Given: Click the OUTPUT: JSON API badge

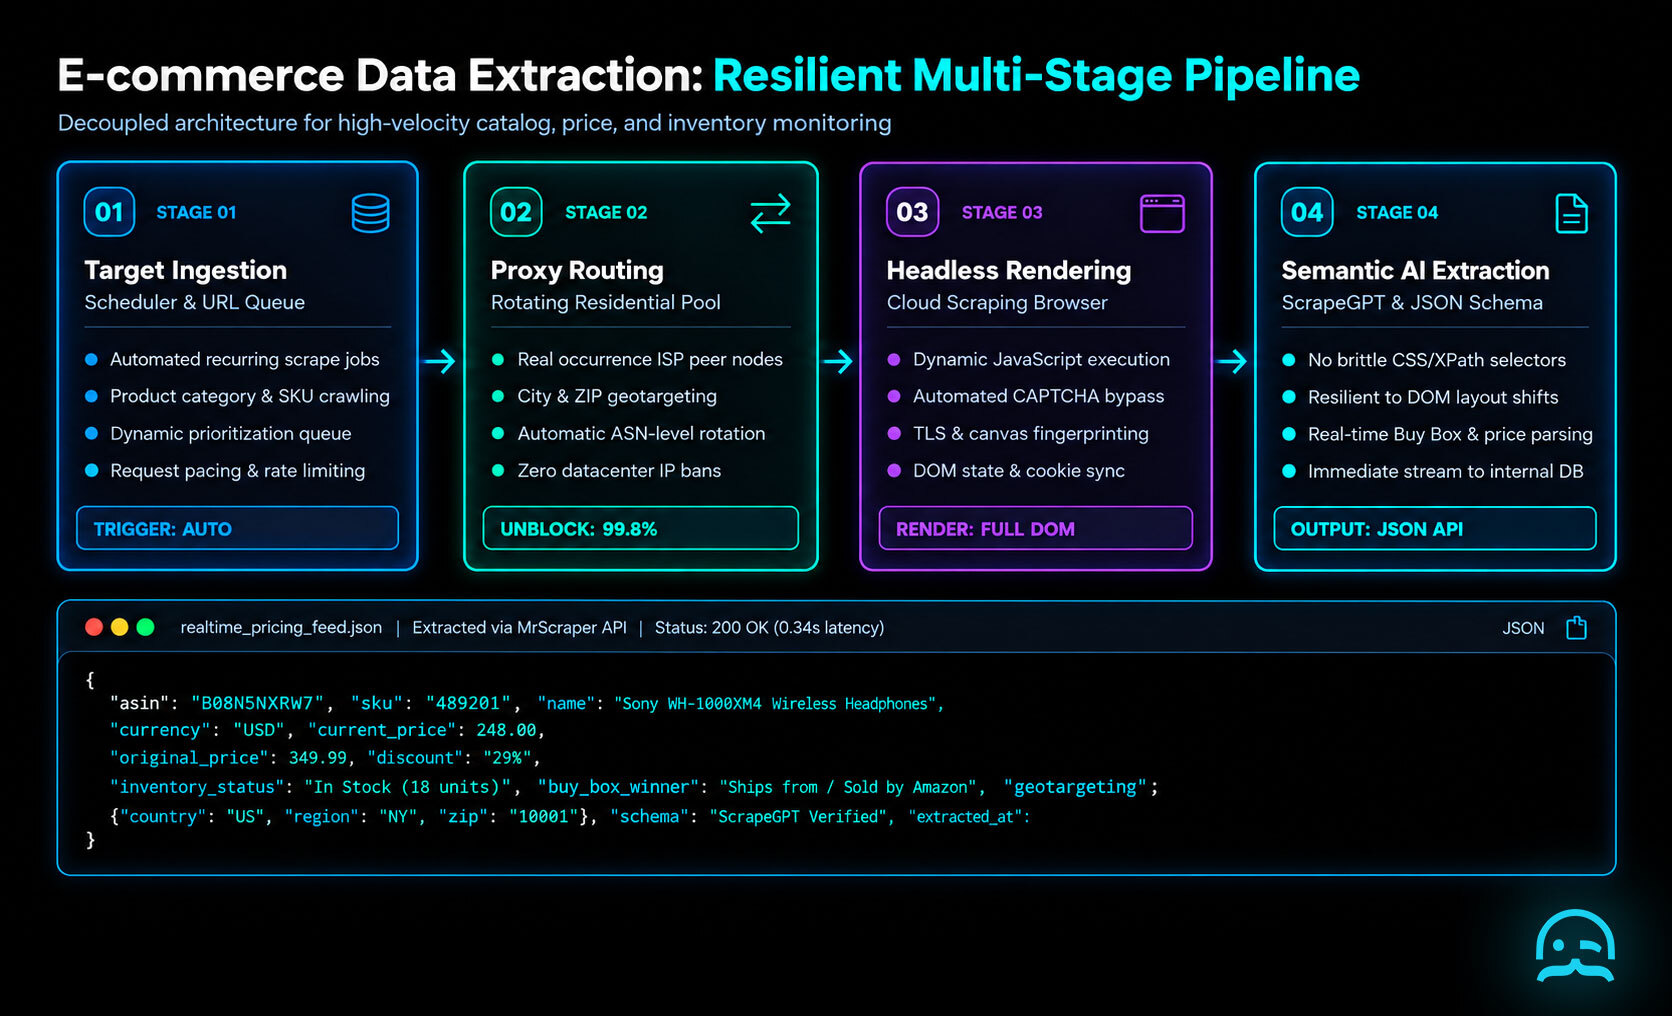Looking at the screenshot, I should click(x=1434, y=528).
